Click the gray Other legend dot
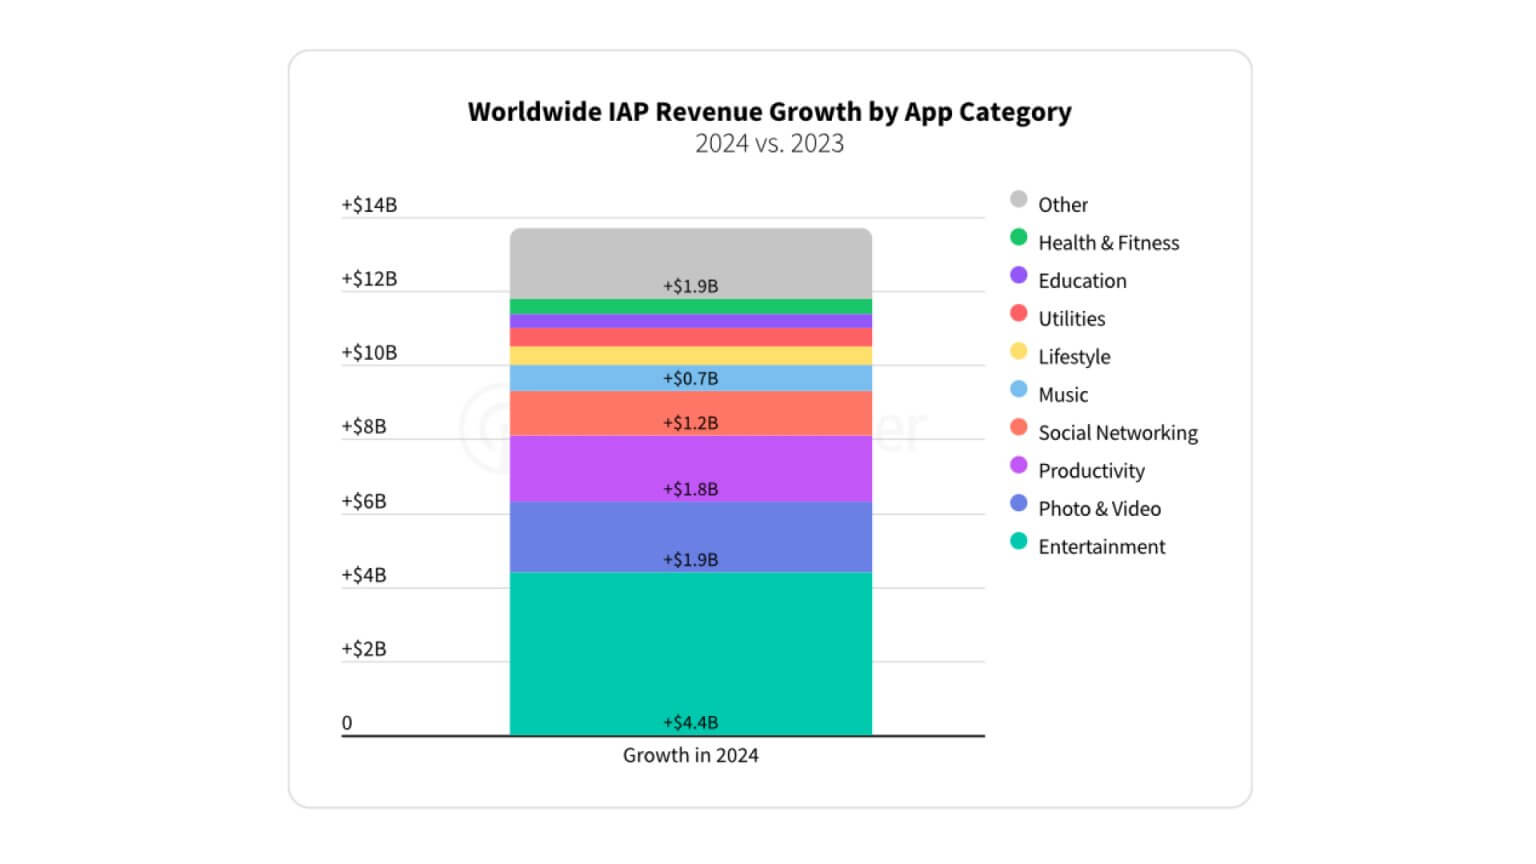Image resolution: width=1536 pixels, height=864 pixels. click(x=1019, y=198)
